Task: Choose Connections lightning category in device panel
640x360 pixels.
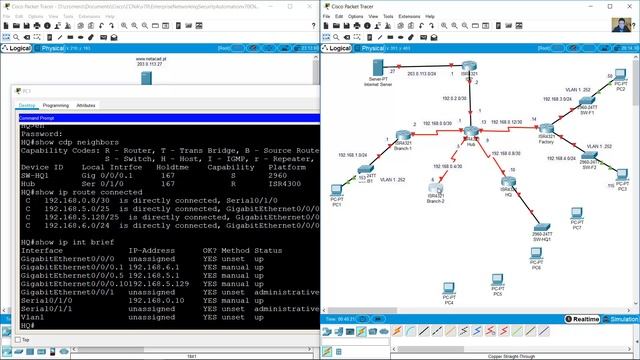Action: point(361,331)
